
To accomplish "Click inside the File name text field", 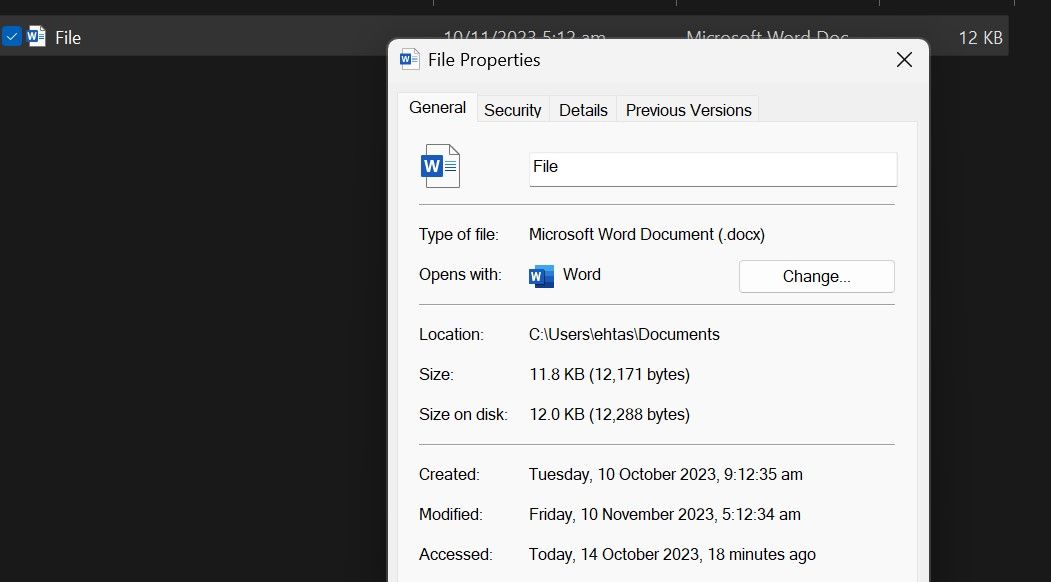I will pyautogui.click(x=712, y=168).
